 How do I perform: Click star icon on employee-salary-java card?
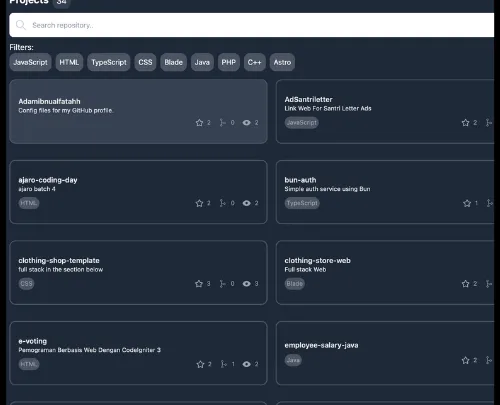[x=466, y=360]
